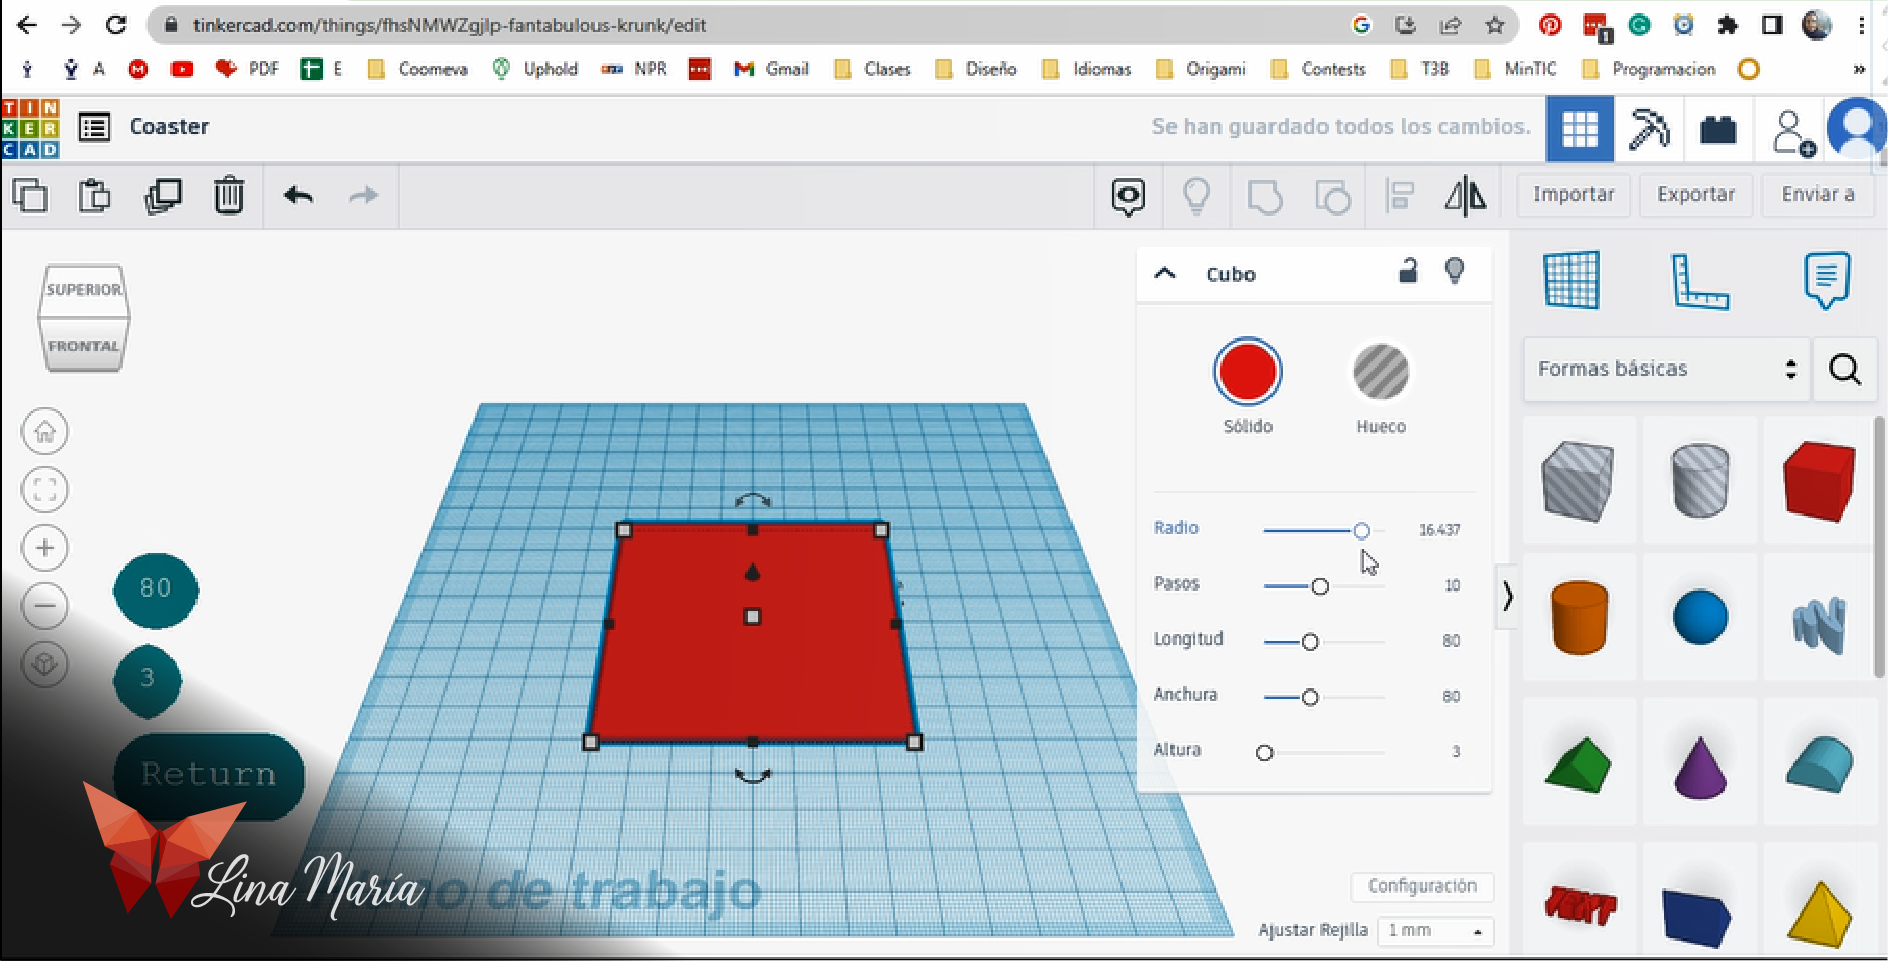The width and height of the screenshot is (1888, 961).
Task: Place the Ruler helper
Action: click(x=1699, y=281)
